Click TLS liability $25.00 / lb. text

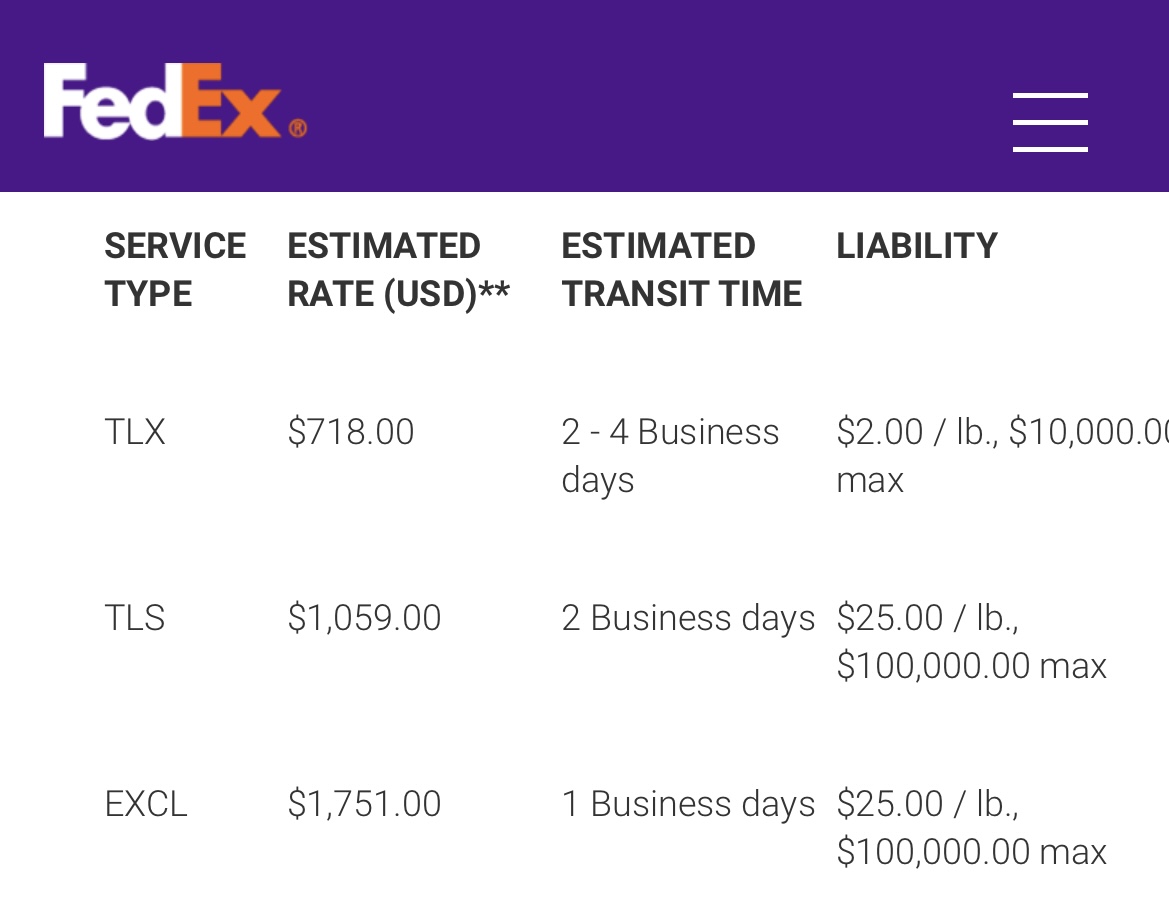[927, 618]
